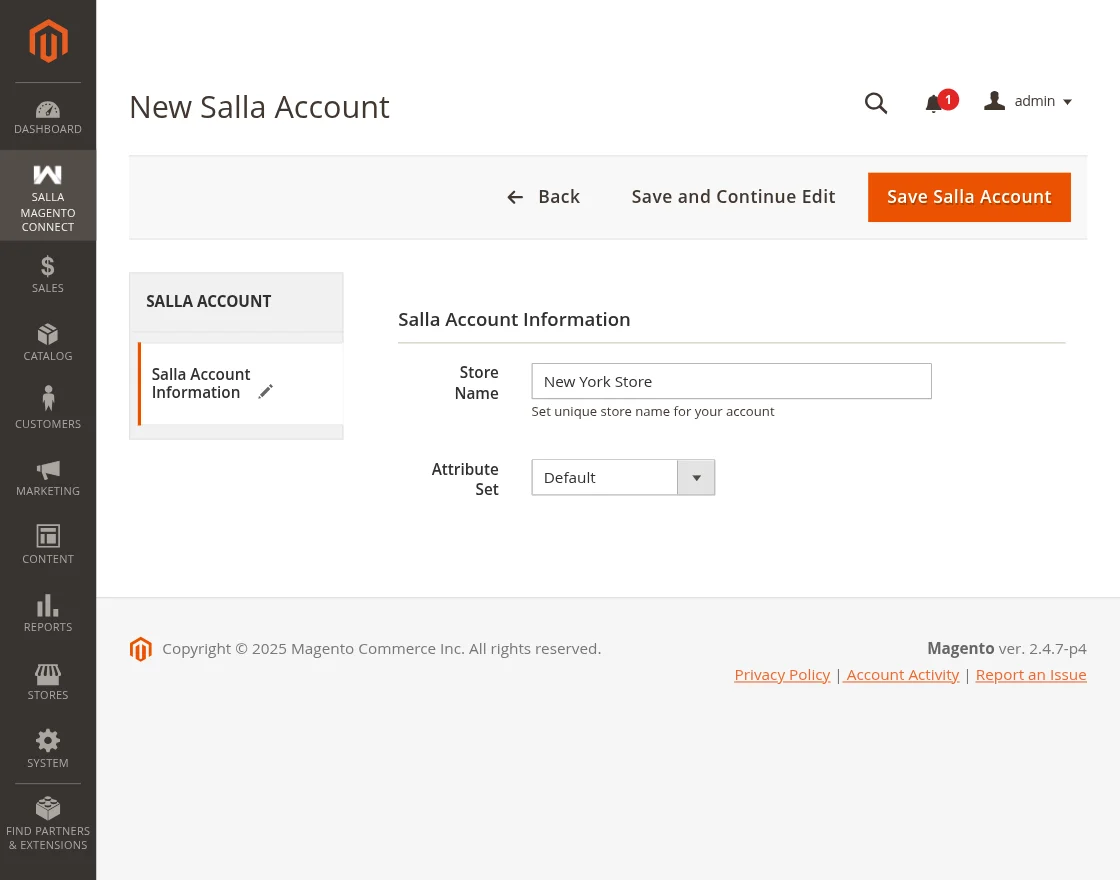1120x880 pixels.
Task: Open System settings gear icon
Action: pos(47,740)
